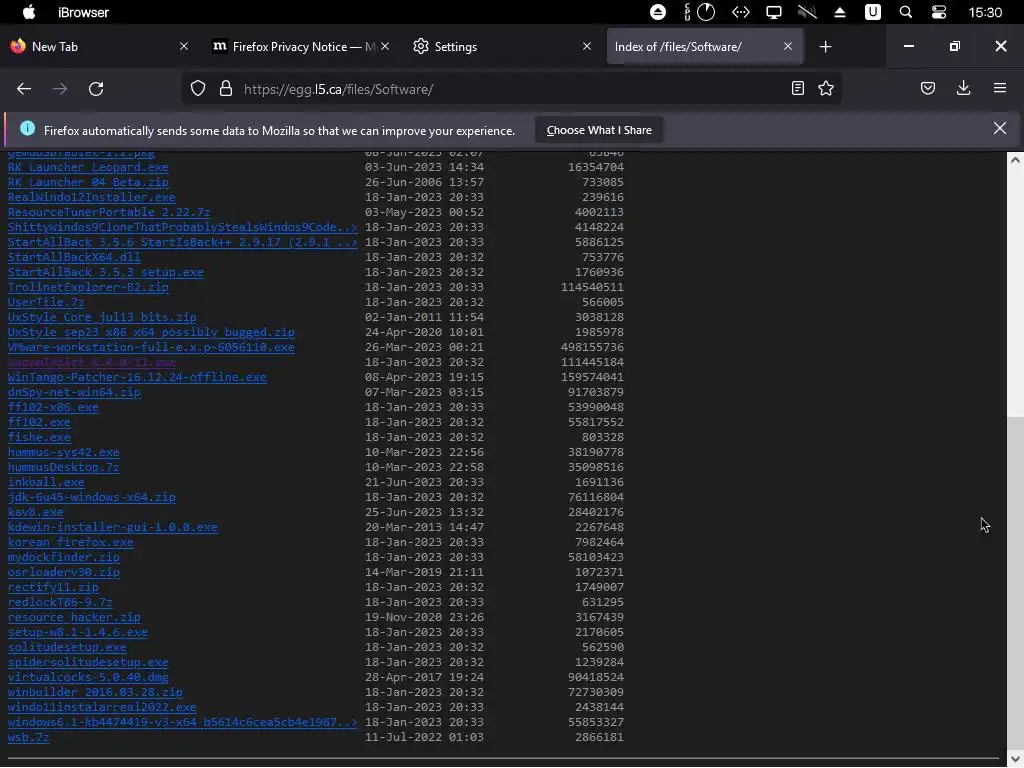Open UserTile.7z link

pyautogui.click(x=46, y=302)
